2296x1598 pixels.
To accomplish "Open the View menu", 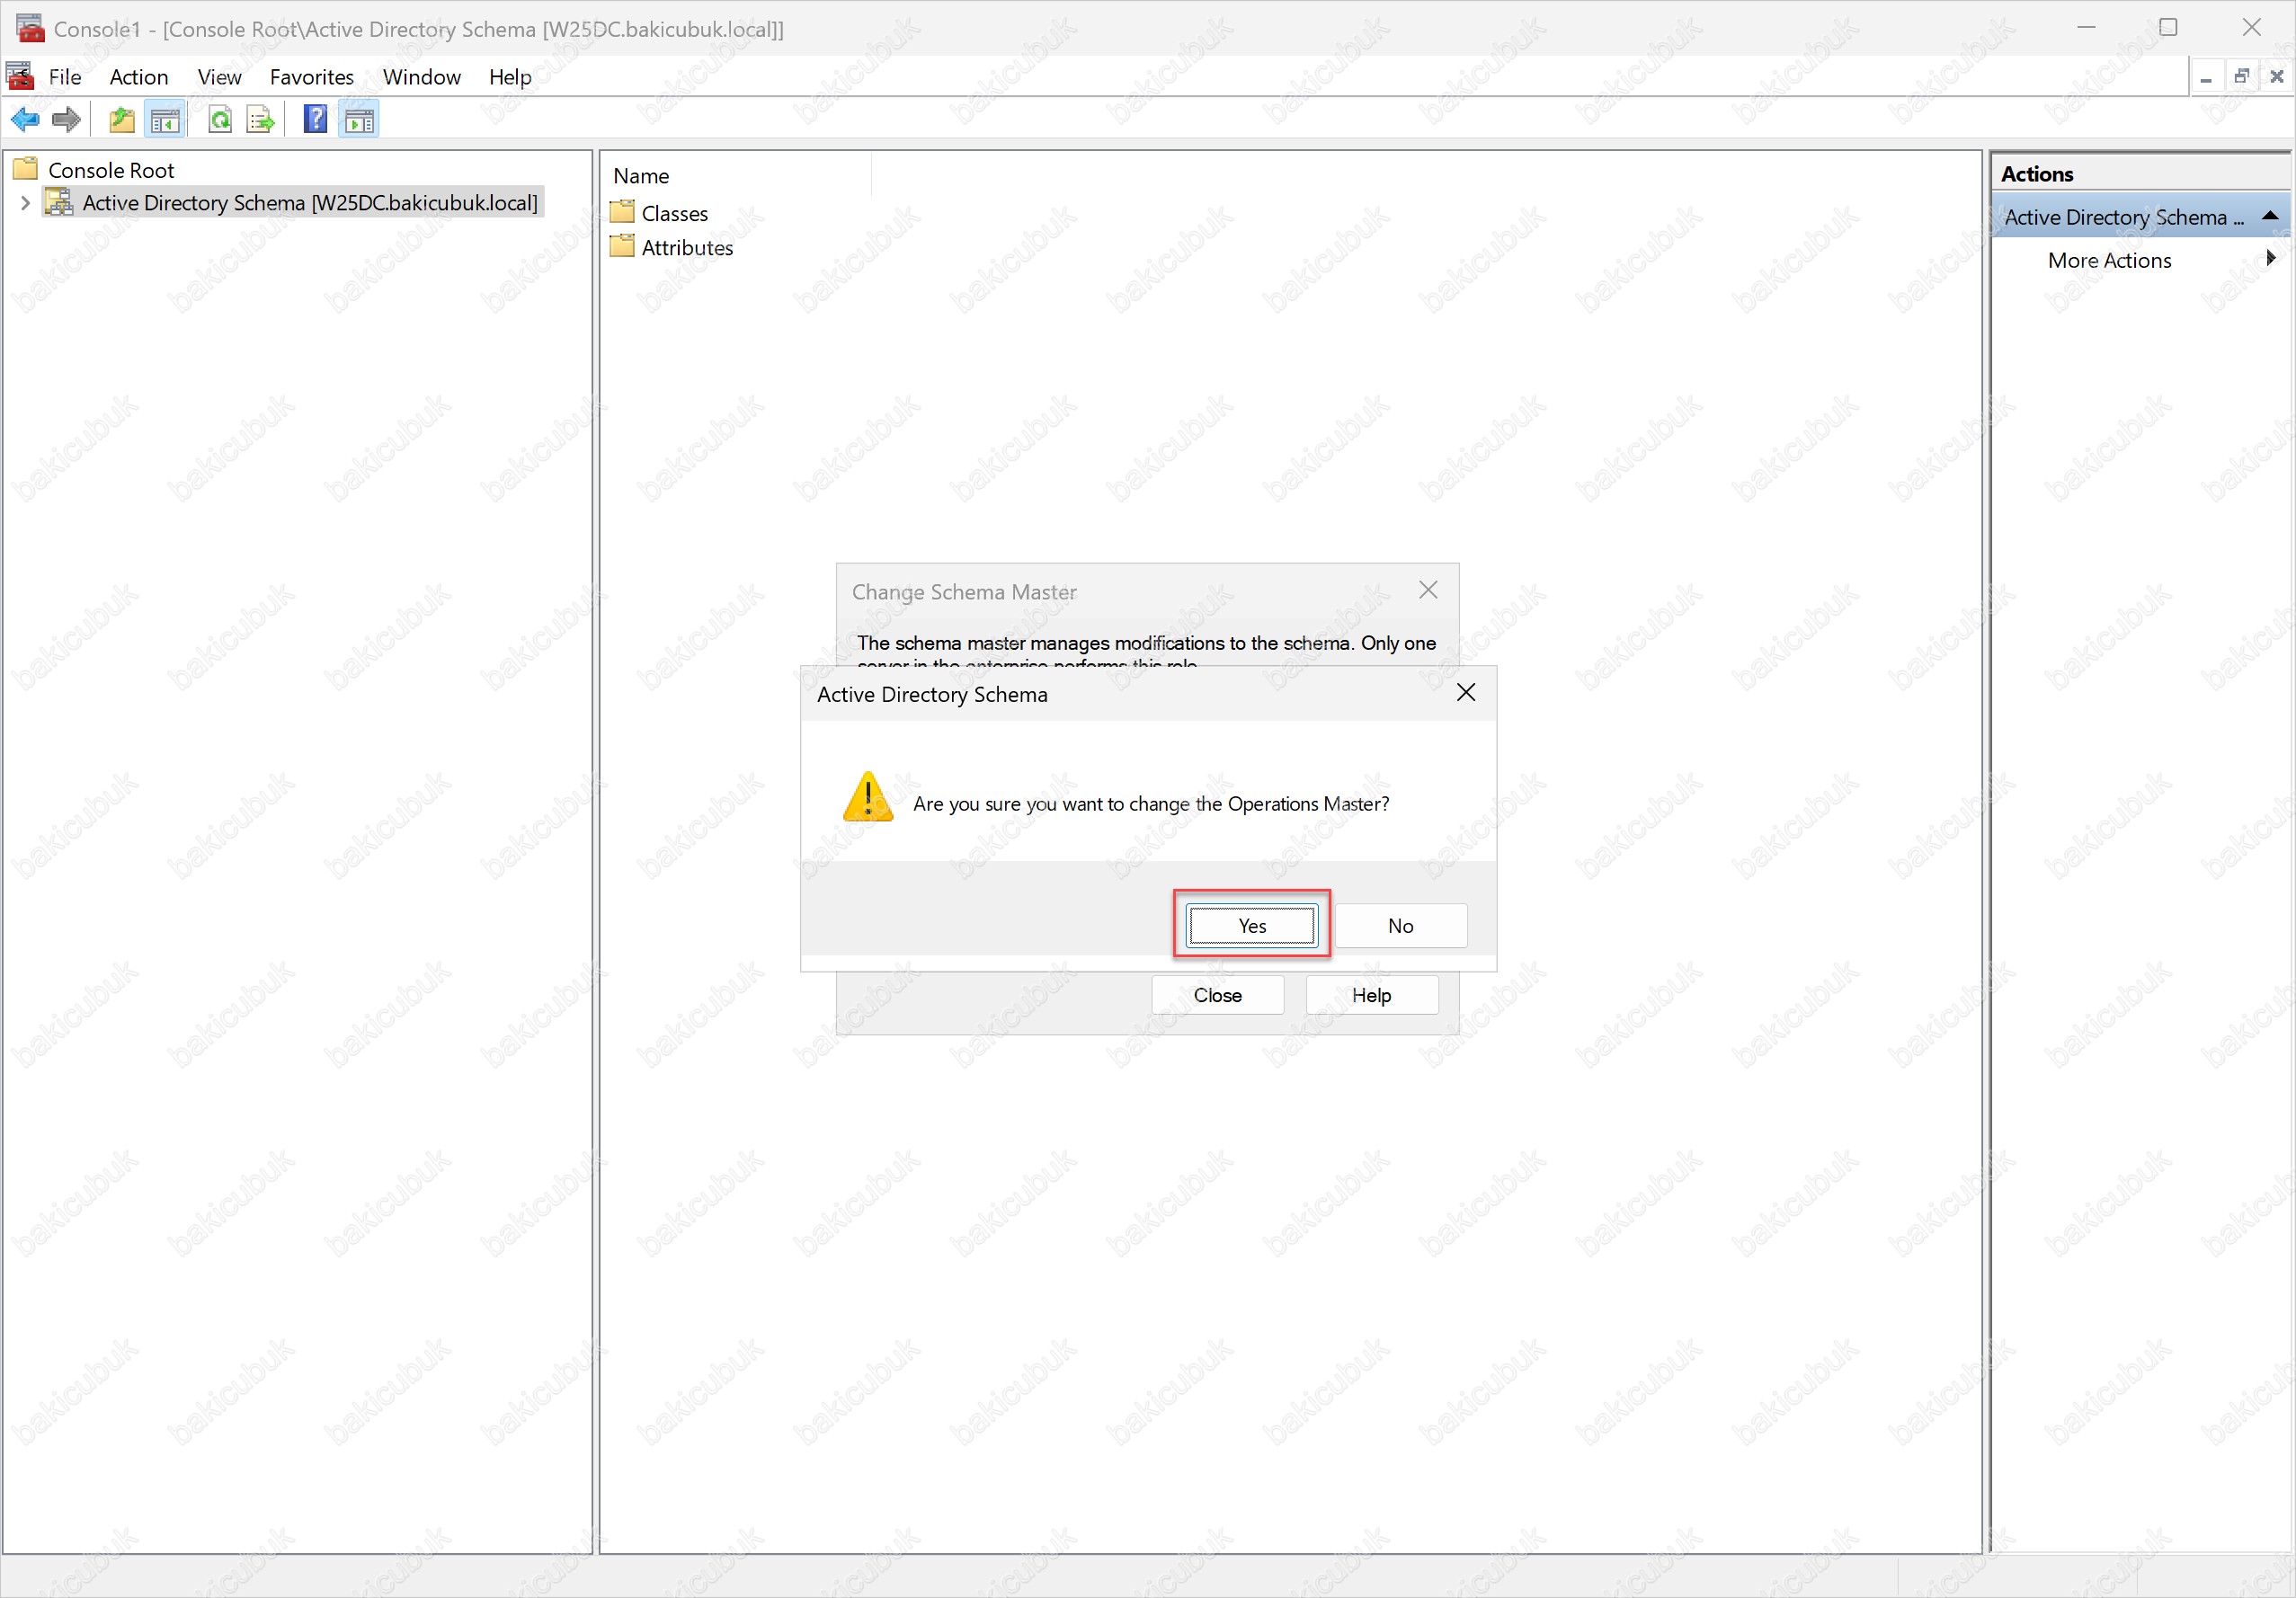I will tap(219, 77).
